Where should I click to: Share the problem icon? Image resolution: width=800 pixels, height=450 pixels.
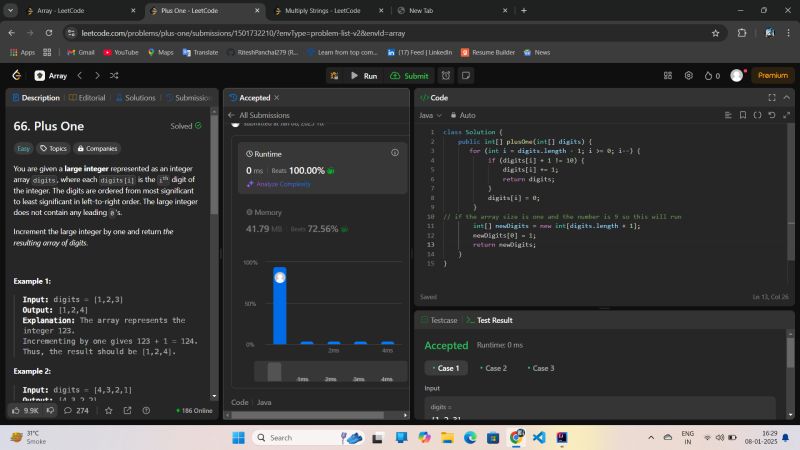128,410
